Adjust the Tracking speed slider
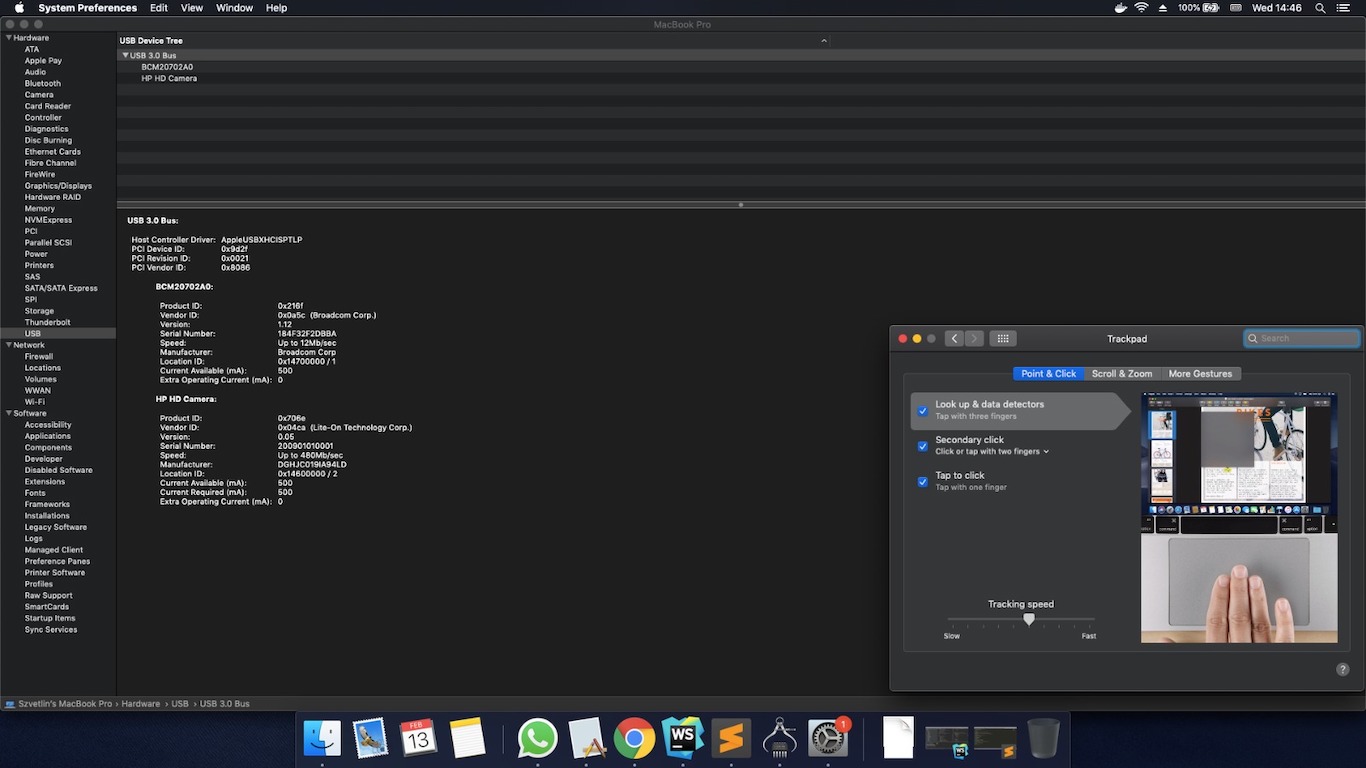Image resolution: width=1366 pixels, height=768 pixels. tap(1029, 620)
